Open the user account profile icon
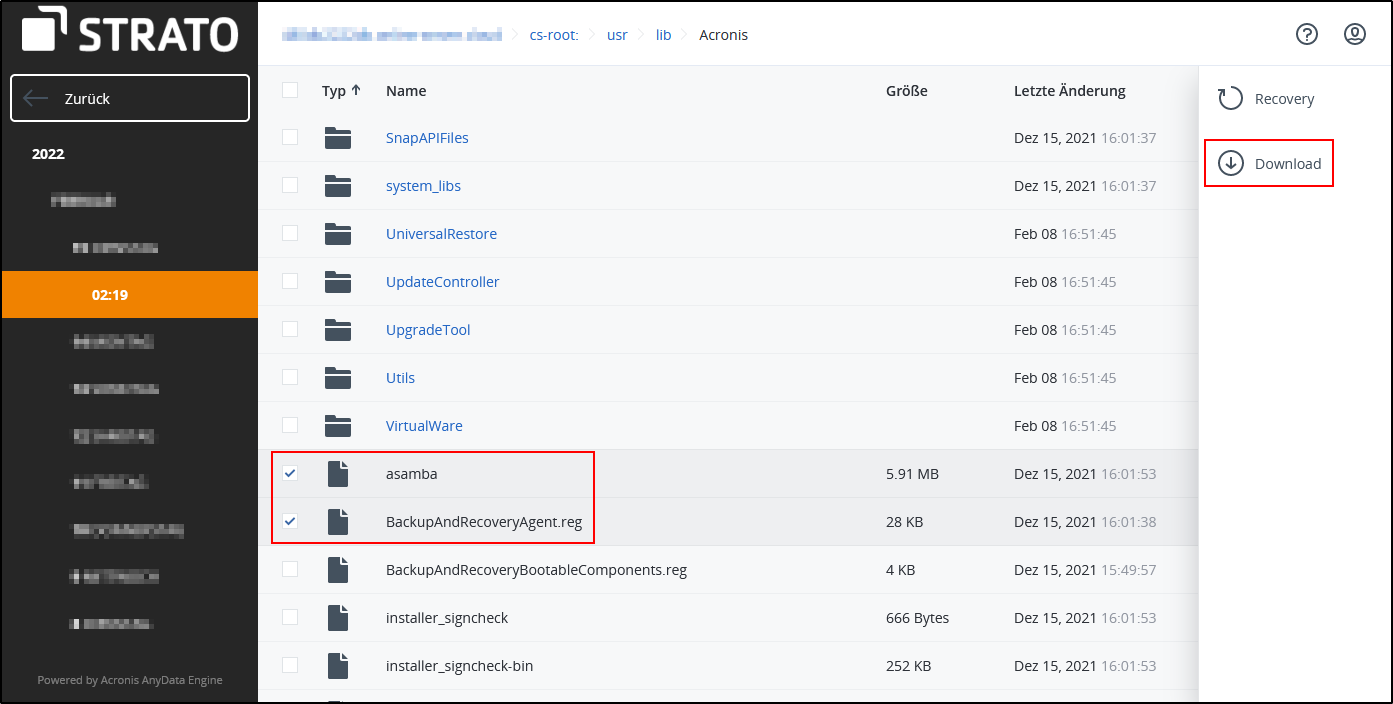The height and width of the screenshot is (704, 1393). click(1354, 34)
